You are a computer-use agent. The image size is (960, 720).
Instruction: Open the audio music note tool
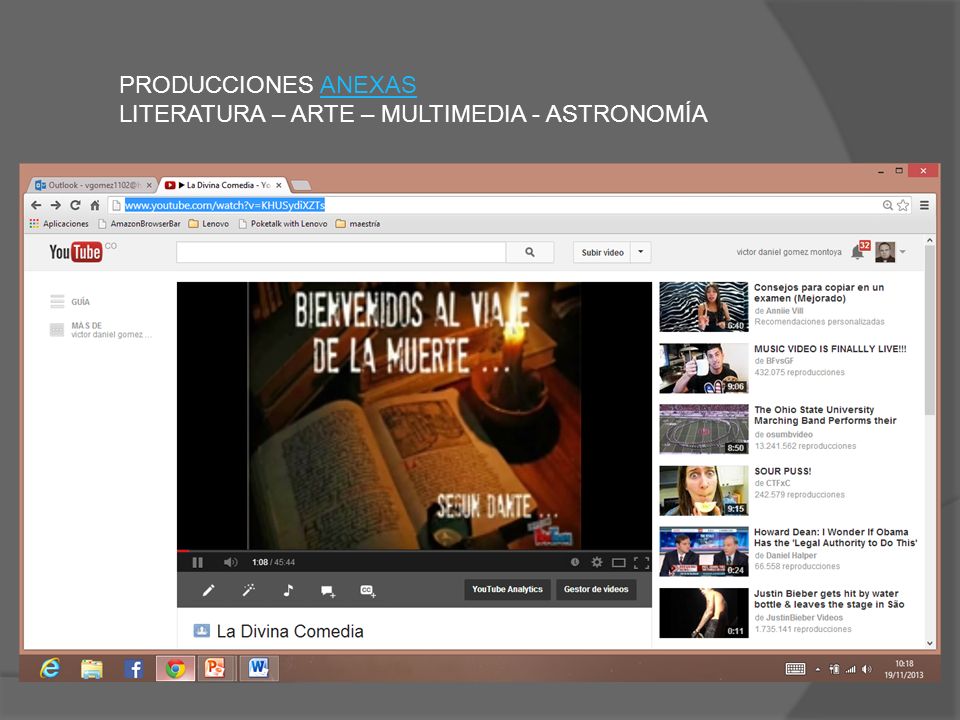288,590
